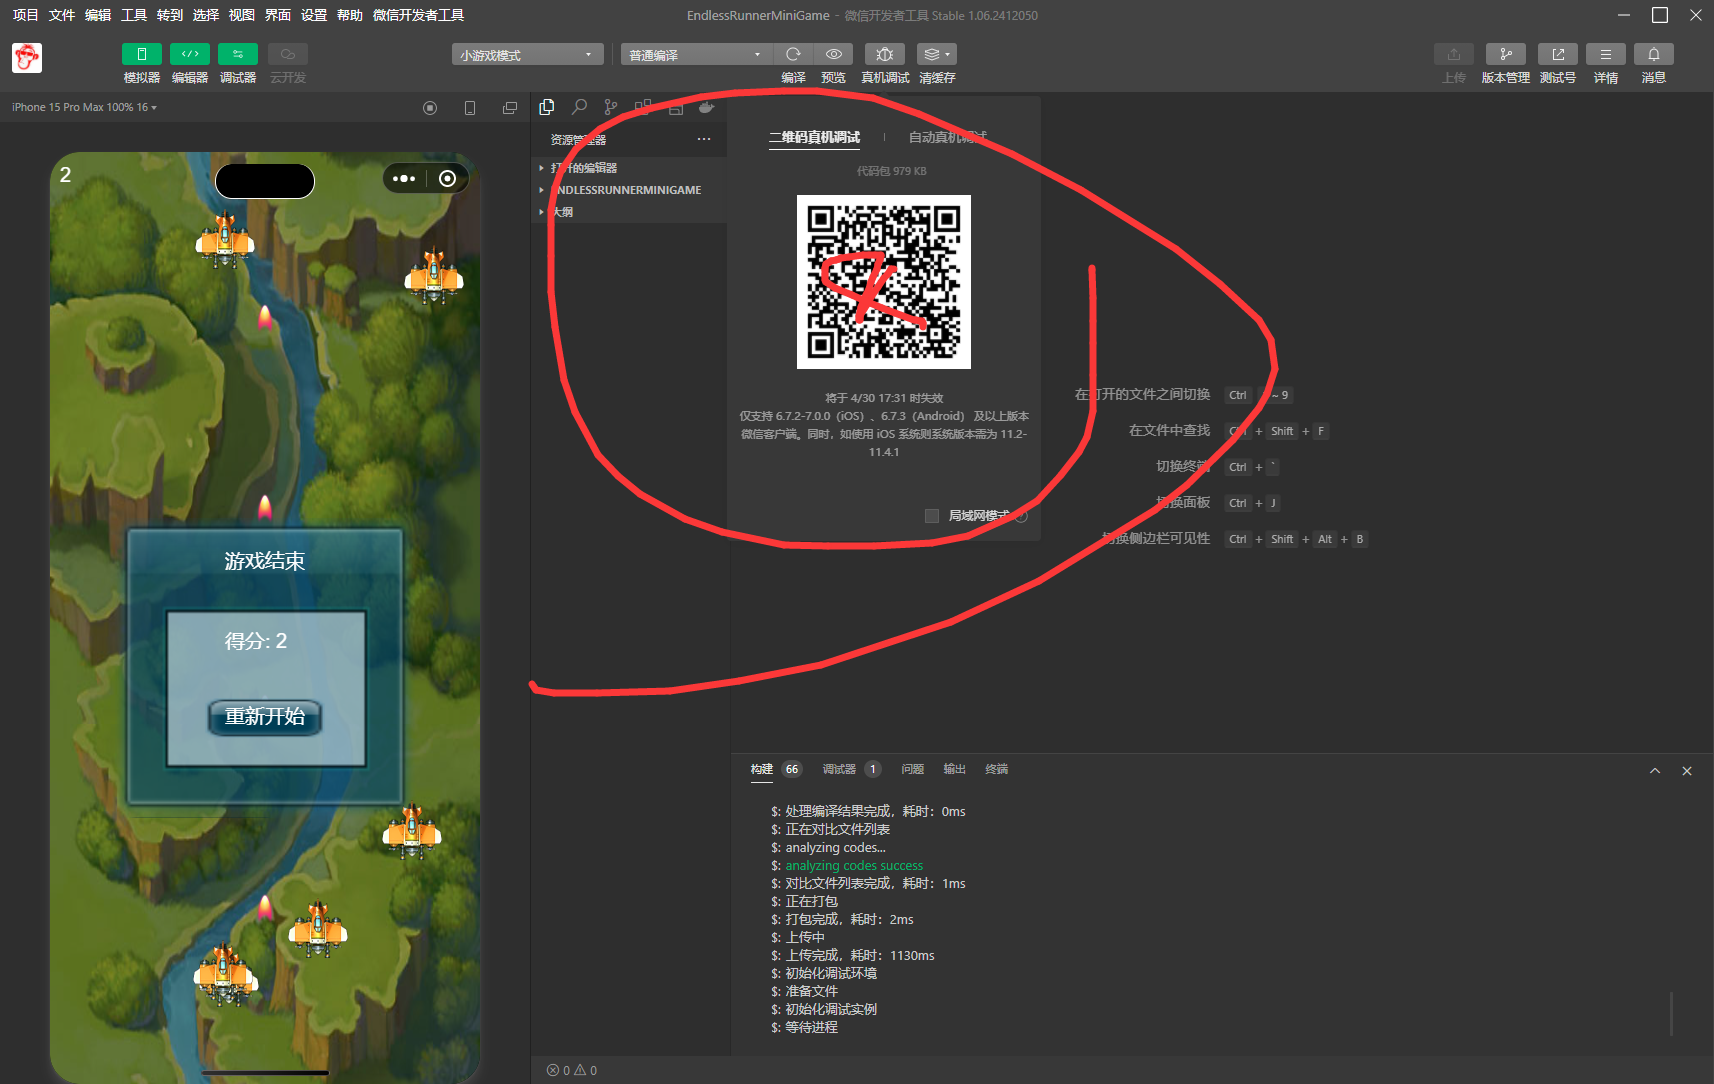
Task: Click the detach simulator window icon
Action: (510, 108)
